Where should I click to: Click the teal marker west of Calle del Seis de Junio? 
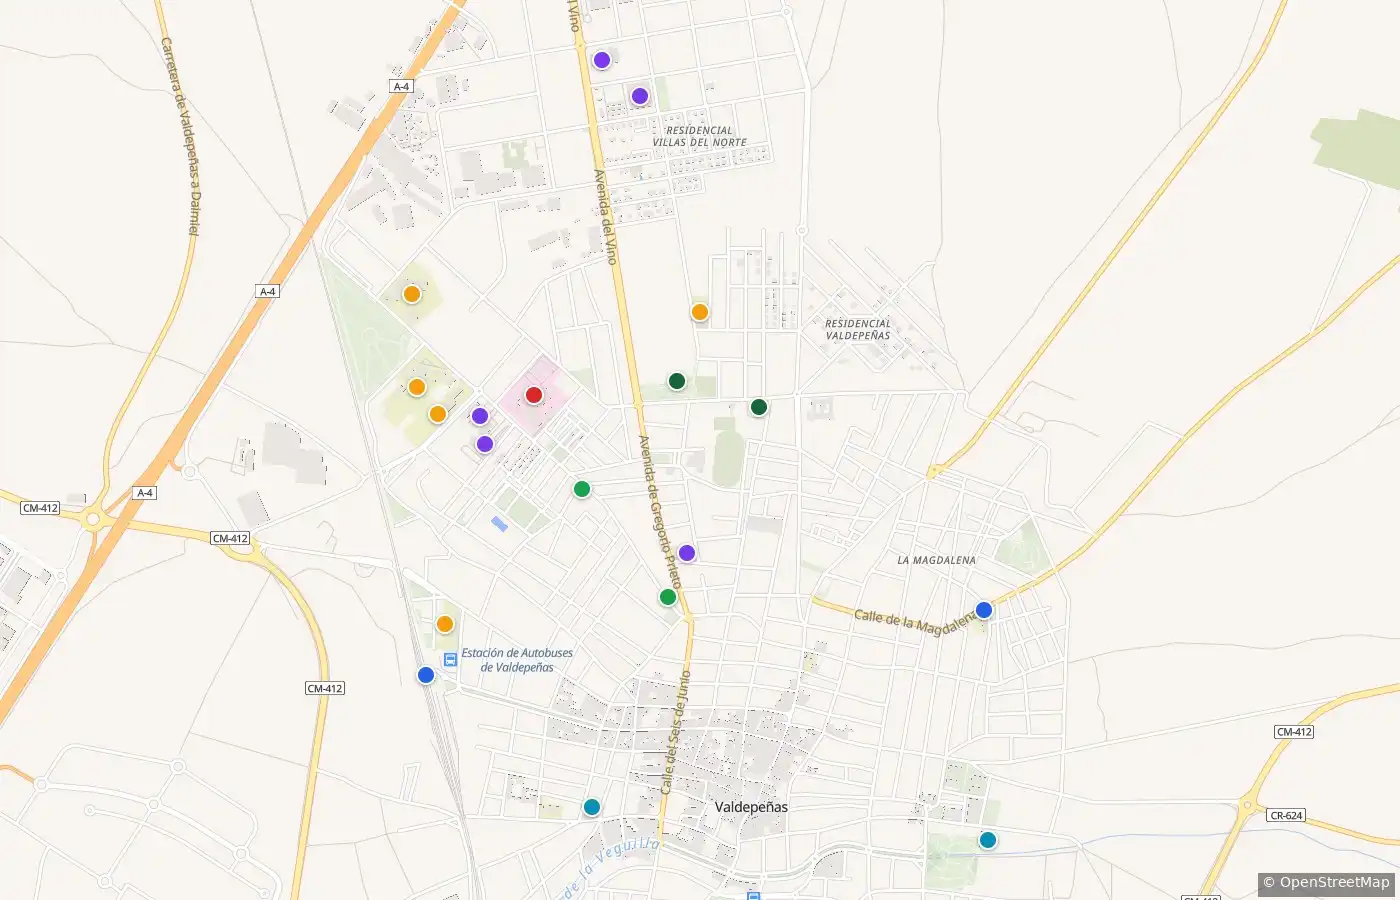(x=592, y=807)
